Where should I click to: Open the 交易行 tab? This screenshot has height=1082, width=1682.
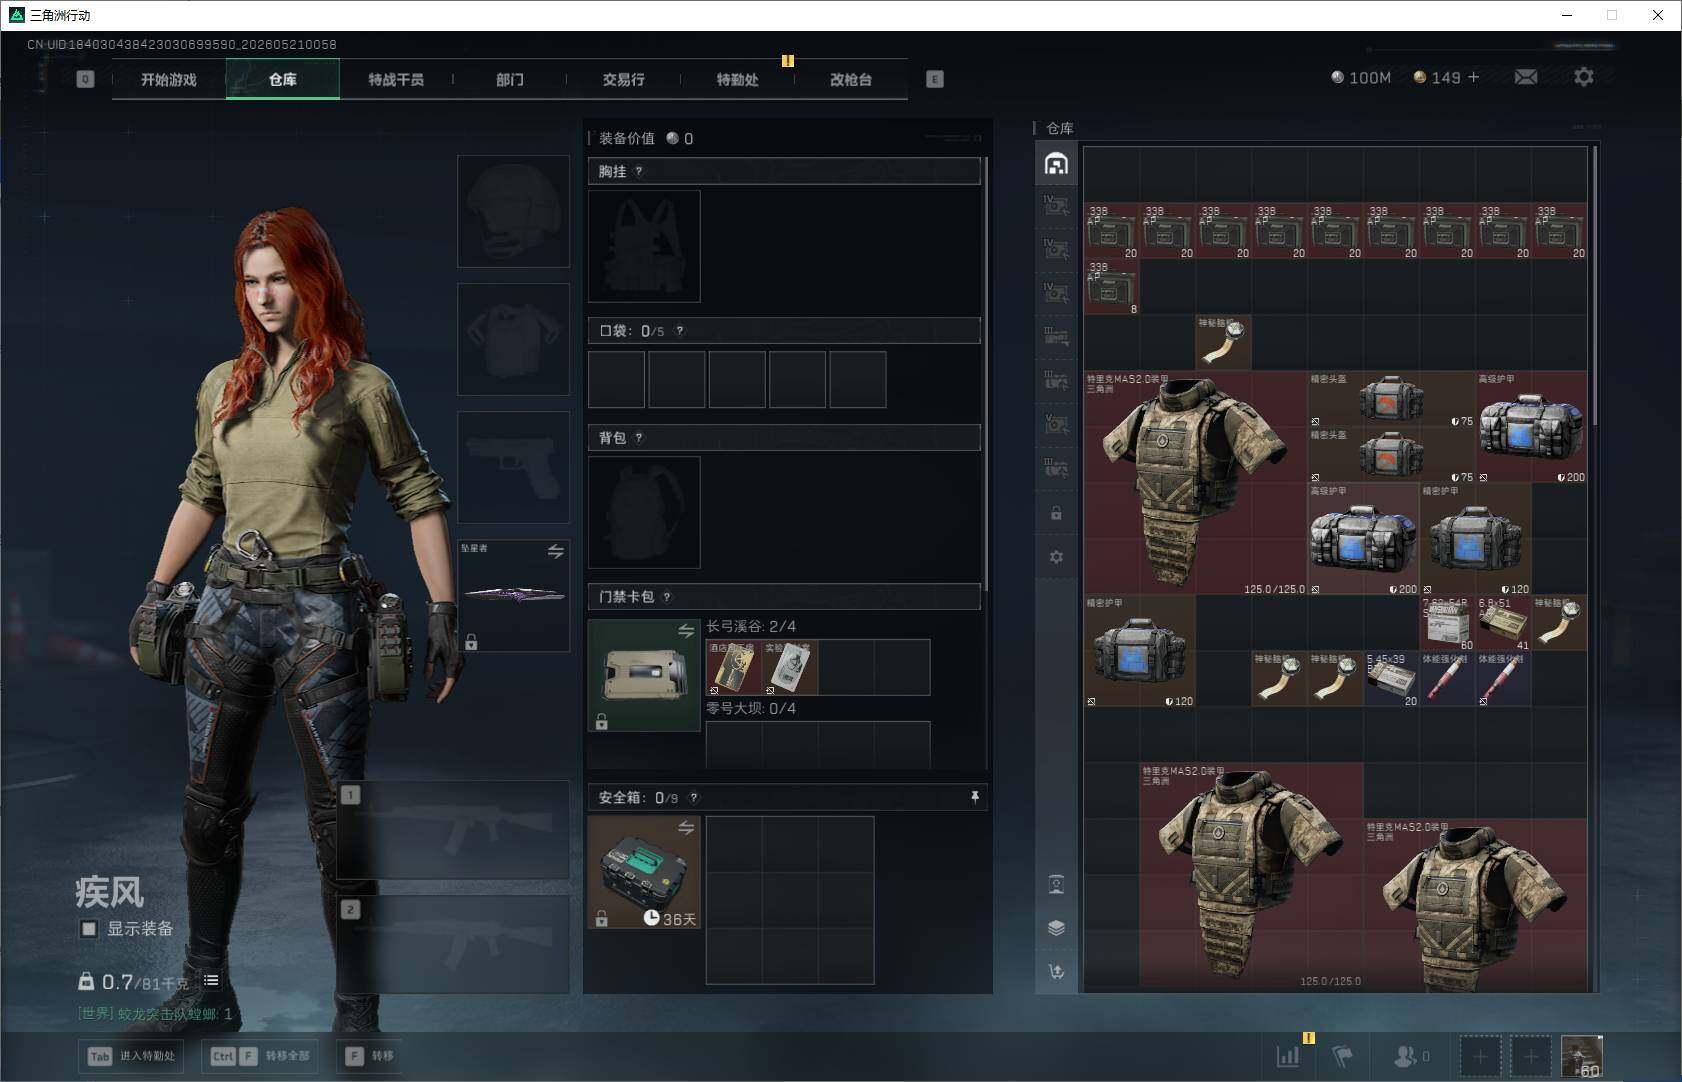624,79
